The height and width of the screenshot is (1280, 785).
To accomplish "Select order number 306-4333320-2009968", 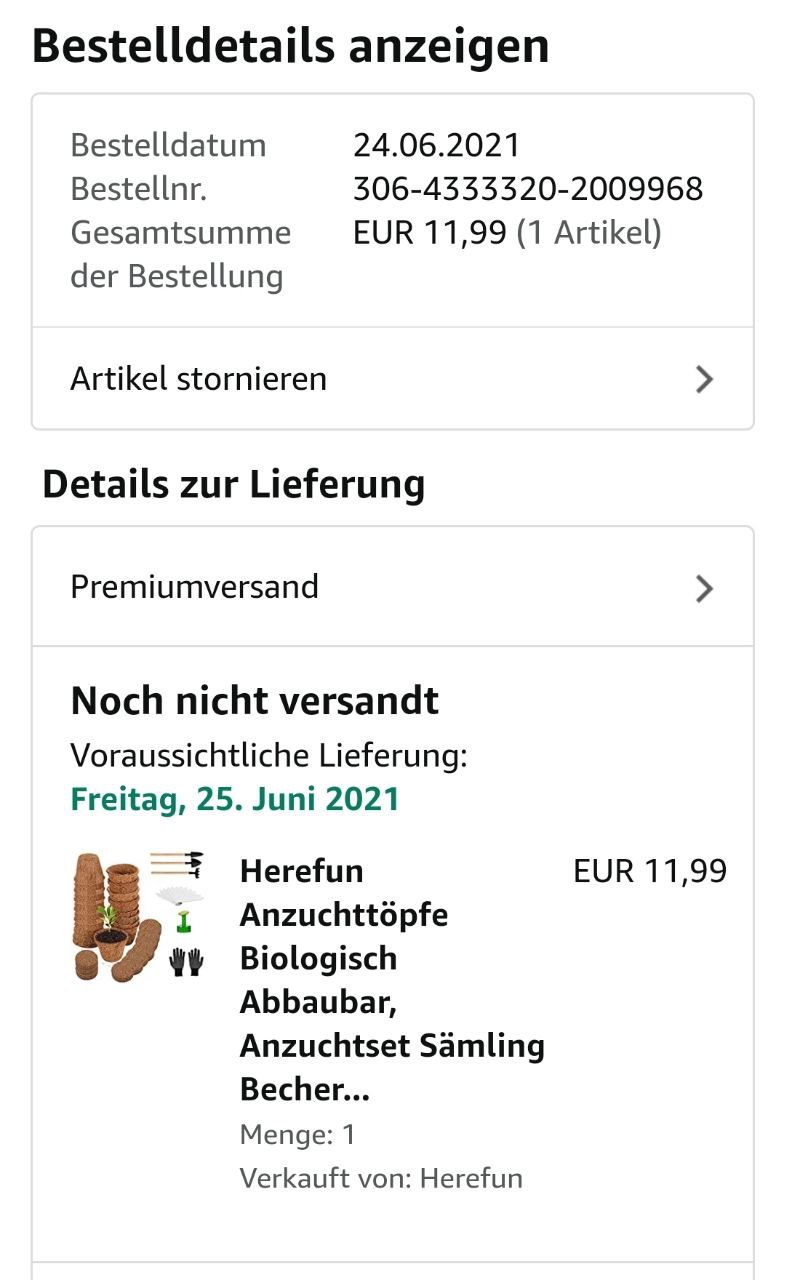I will click(527, 189).
